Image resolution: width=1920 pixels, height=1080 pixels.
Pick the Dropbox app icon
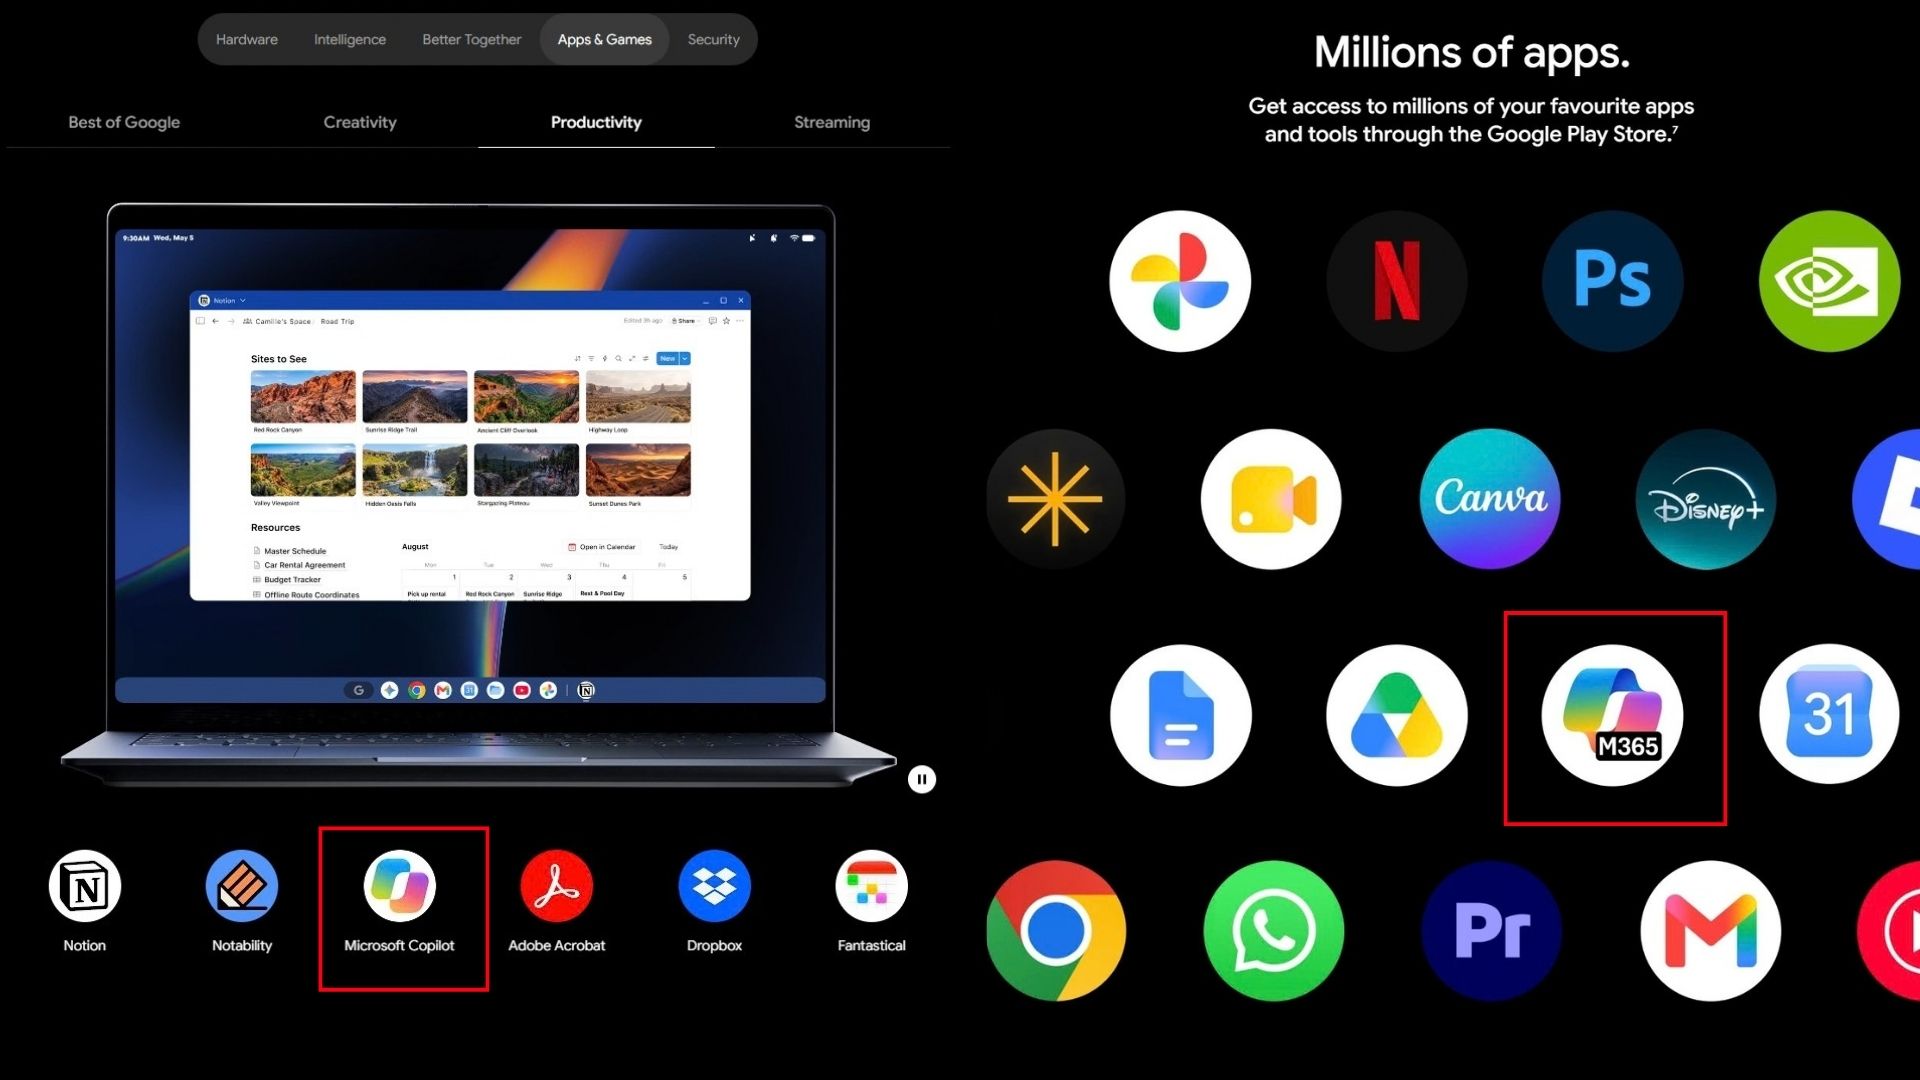point(714,886)
